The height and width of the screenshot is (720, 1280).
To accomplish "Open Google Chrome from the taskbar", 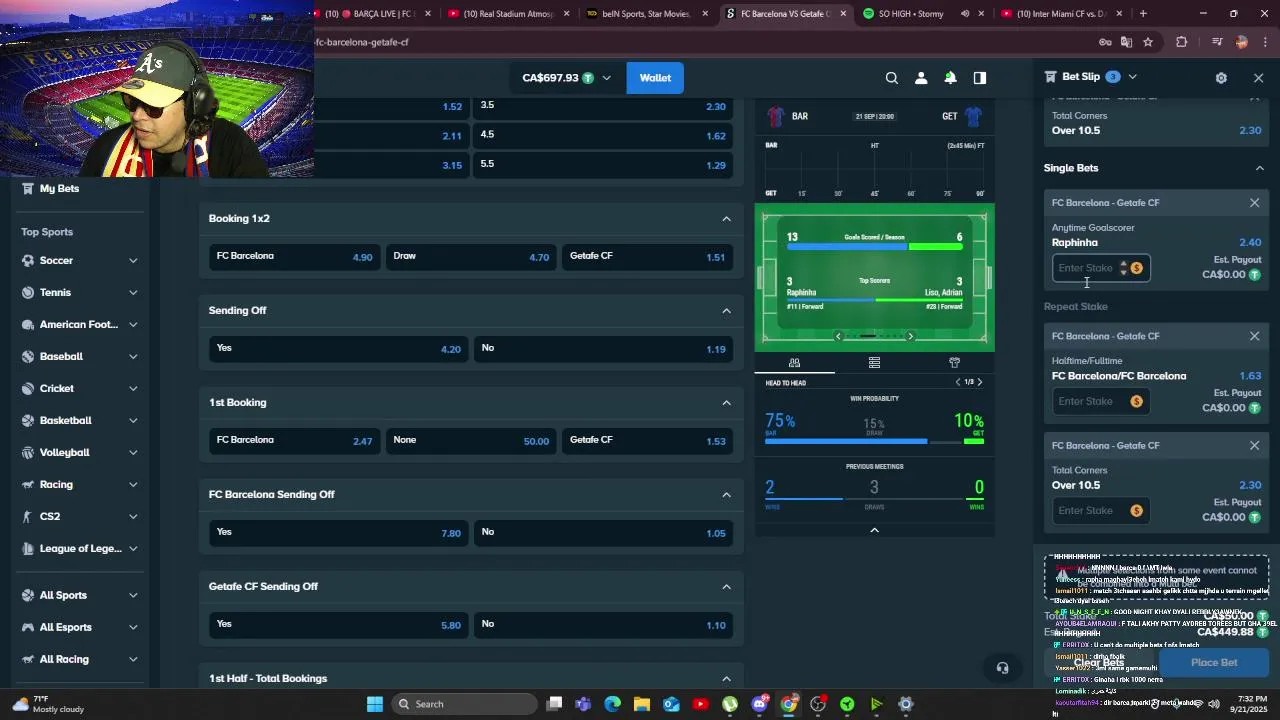I will [789, 704].
